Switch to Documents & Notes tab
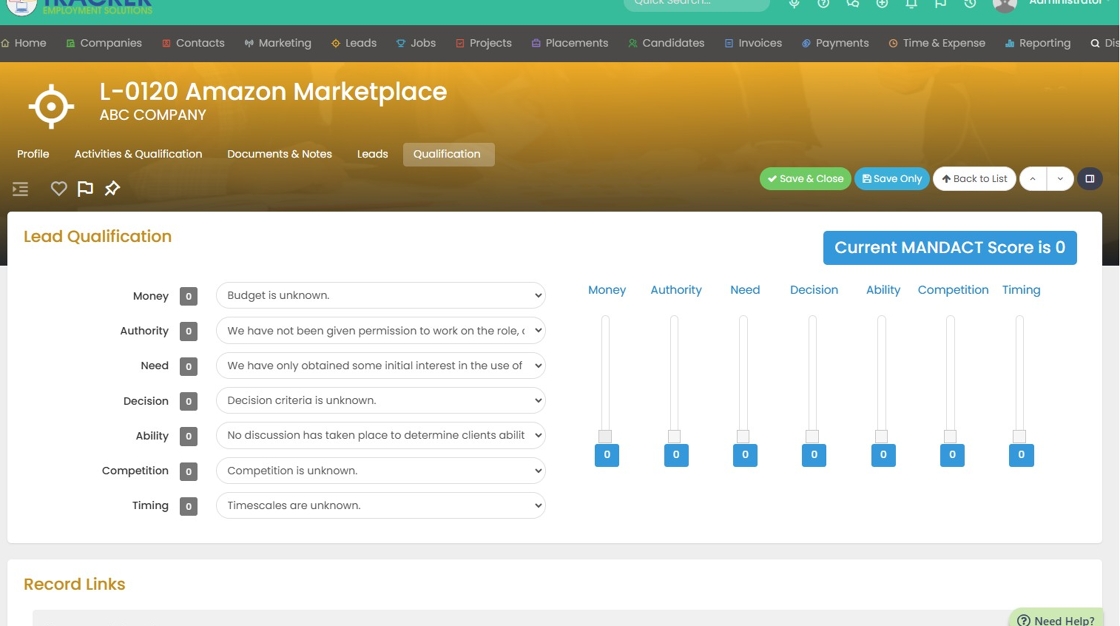1120x626 pixels. click(279, 154)
